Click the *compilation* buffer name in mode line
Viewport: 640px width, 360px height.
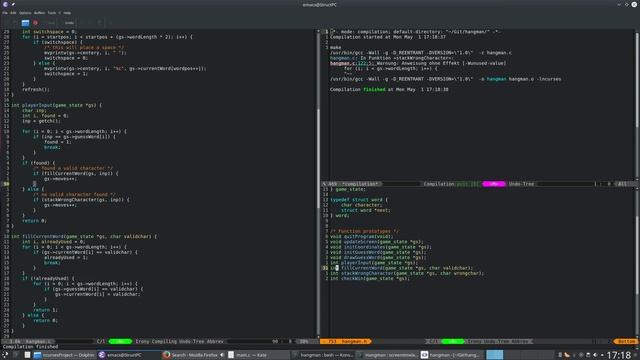[360, 184]
